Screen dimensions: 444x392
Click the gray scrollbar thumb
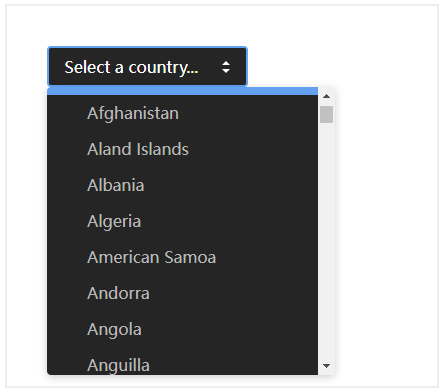(326, 114)
